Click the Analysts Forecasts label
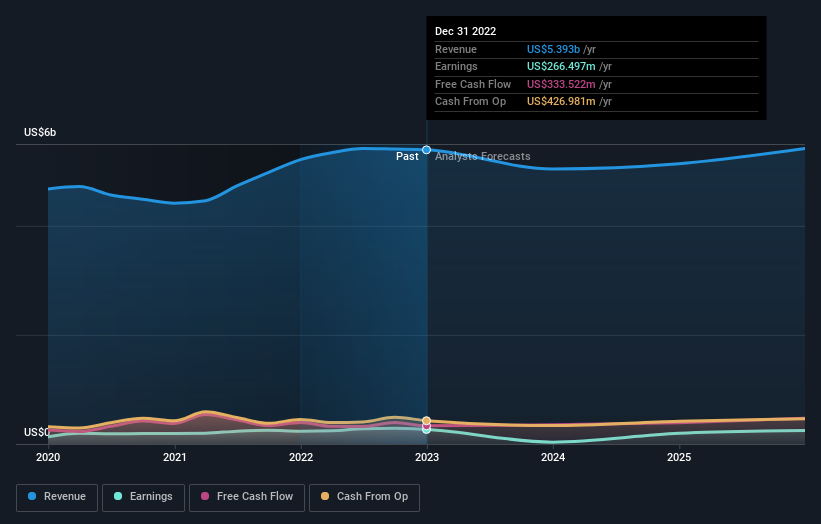This screenshot has height=524, width=821. click(483, 157)
